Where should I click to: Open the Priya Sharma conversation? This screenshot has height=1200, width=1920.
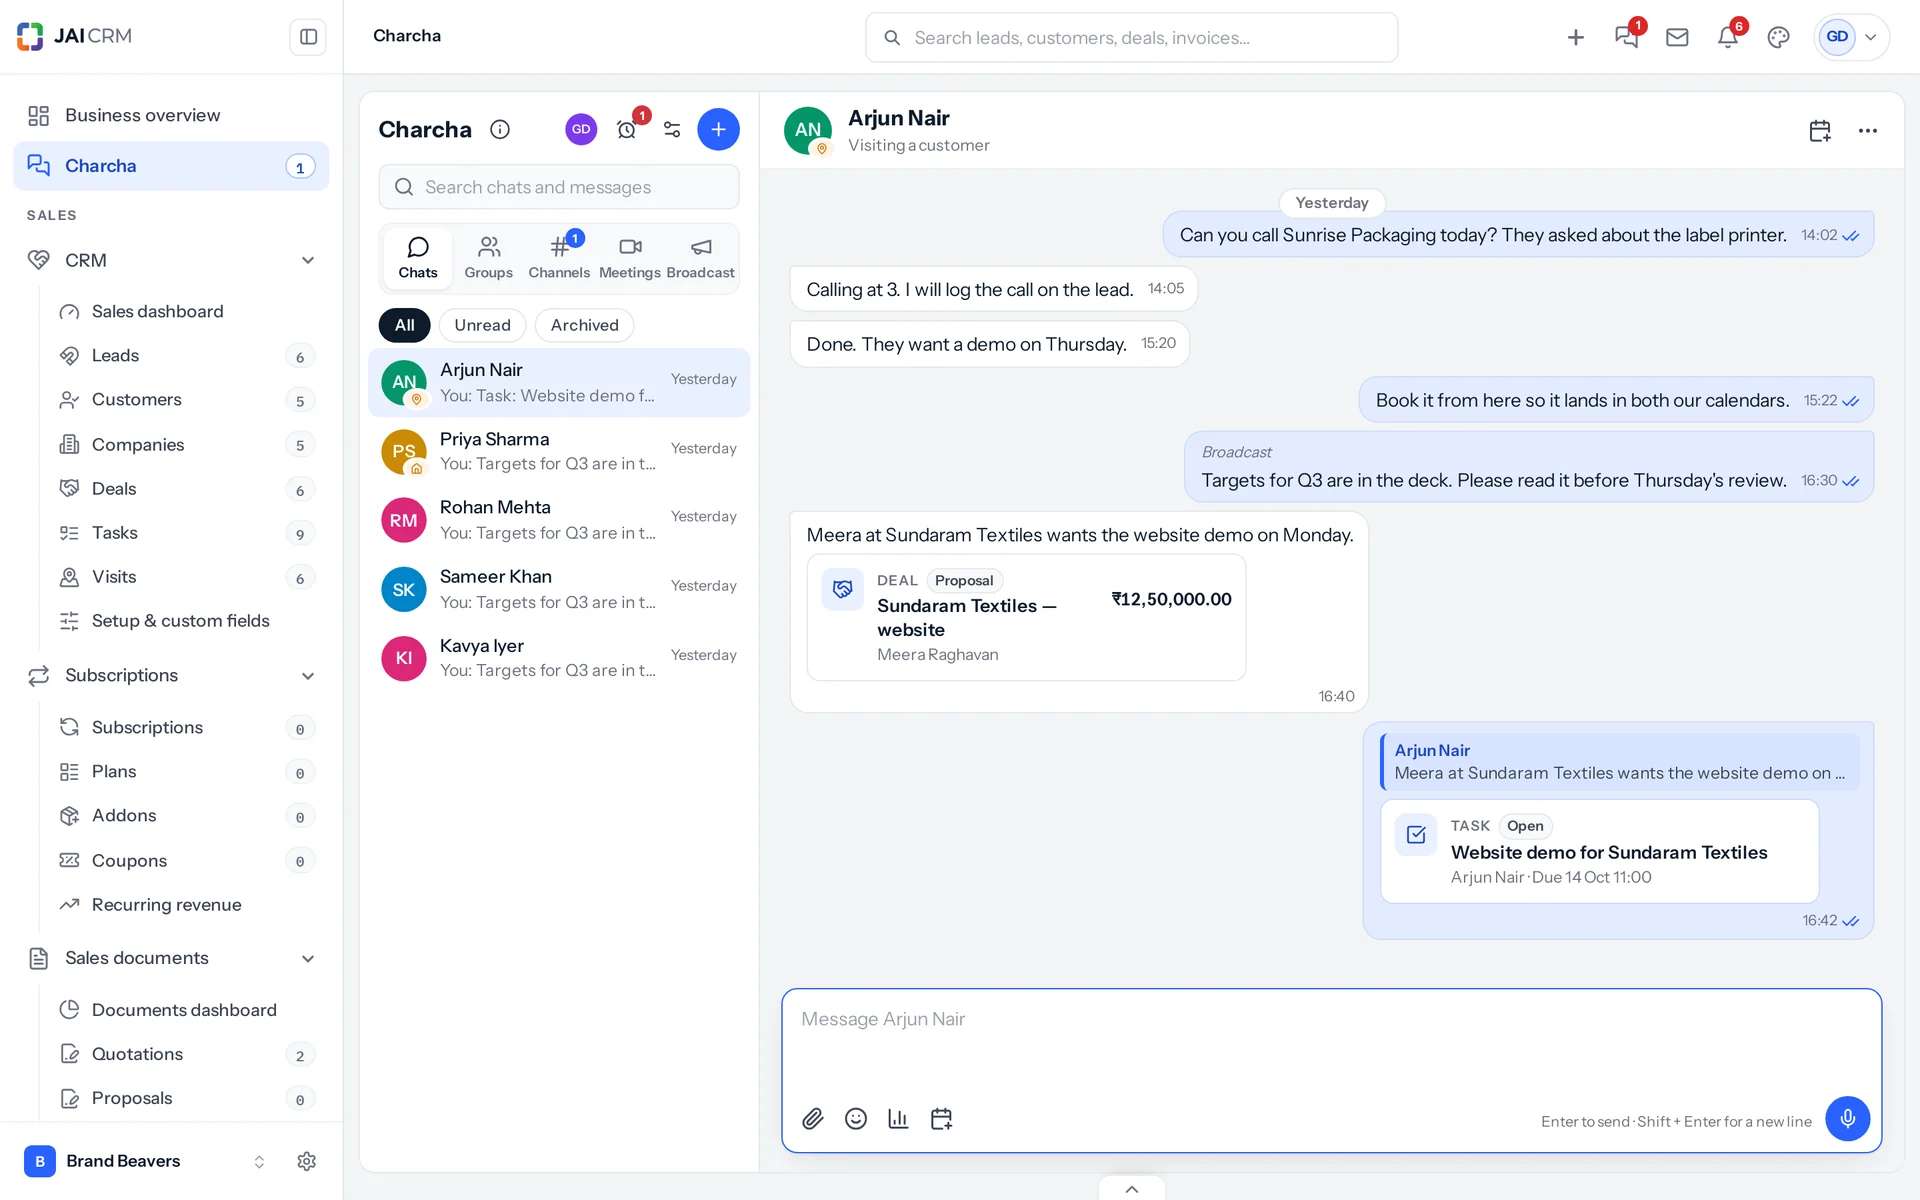pyautogui.click(x=559, y=452)
